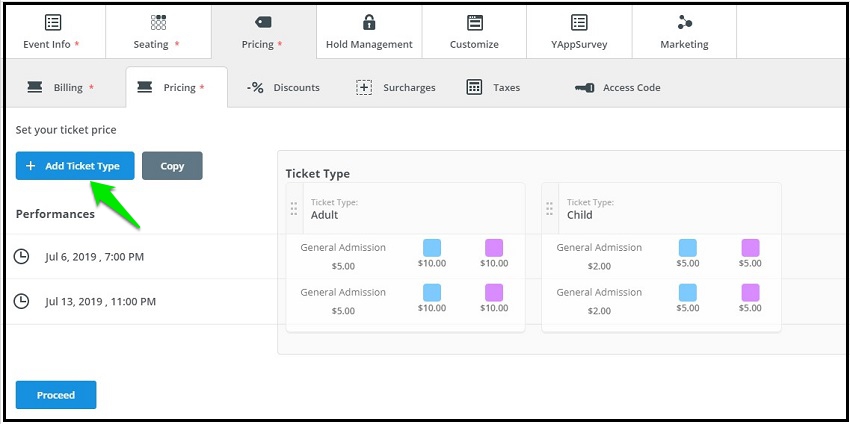
Task: Click the Surcharges plus-box icon
Action: 364,87
